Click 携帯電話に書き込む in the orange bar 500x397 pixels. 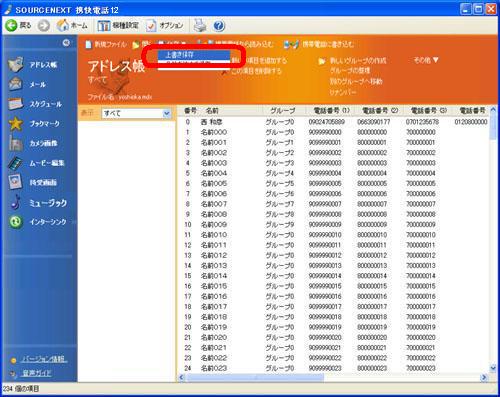[x=319, y=44]
